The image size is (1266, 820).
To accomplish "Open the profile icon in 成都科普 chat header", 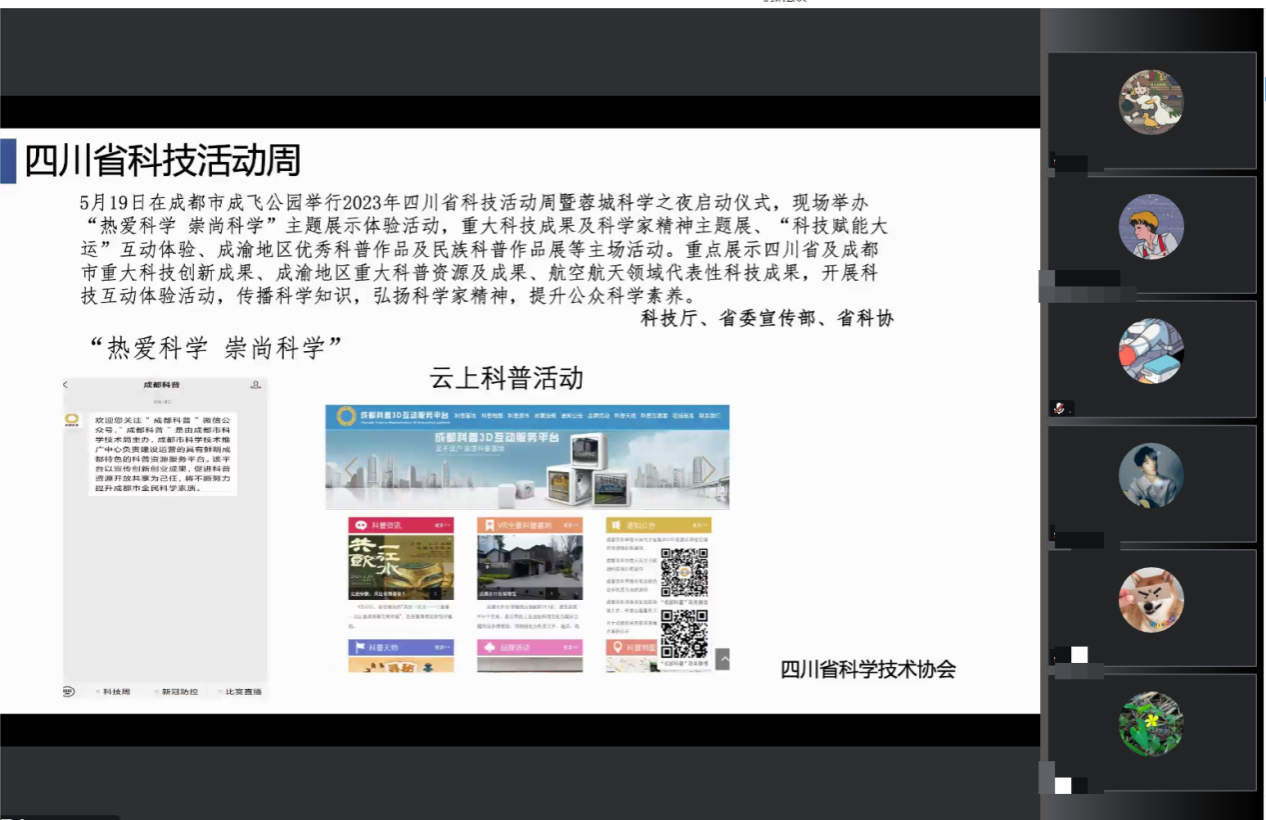I will point(256,385).
